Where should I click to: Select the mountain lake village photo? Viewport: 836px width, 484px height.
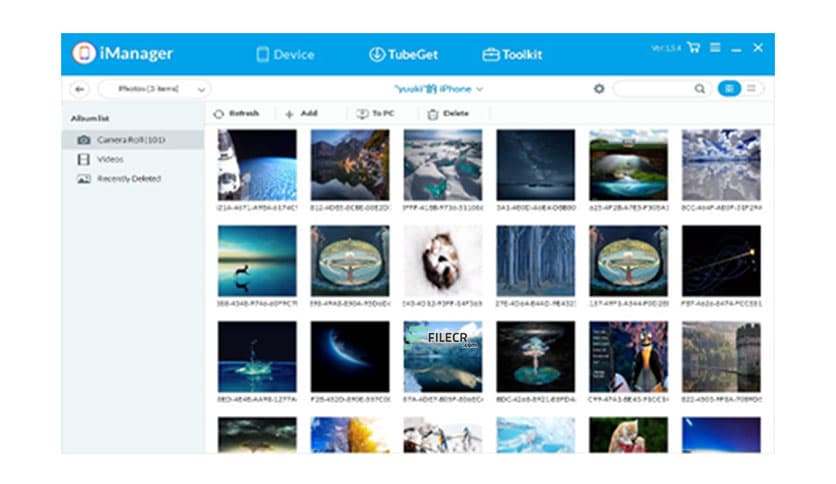(x=350, y=165)
